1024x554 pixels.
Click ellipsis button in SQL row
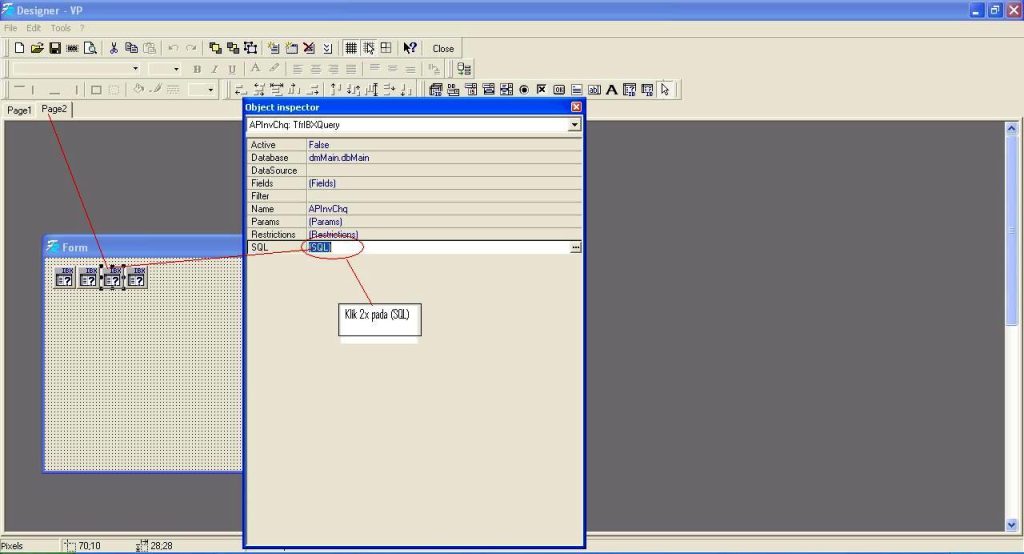click(575, 248)
